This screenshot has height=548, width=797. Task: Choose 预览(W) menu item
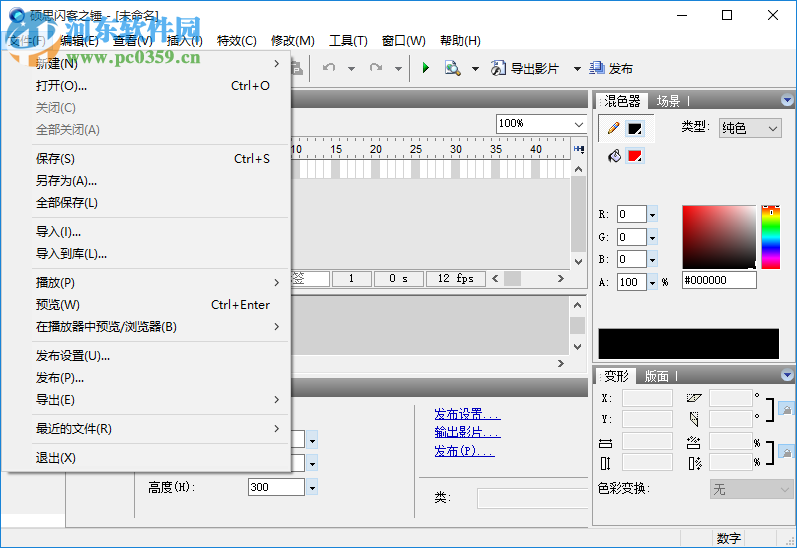pos(161,305)
